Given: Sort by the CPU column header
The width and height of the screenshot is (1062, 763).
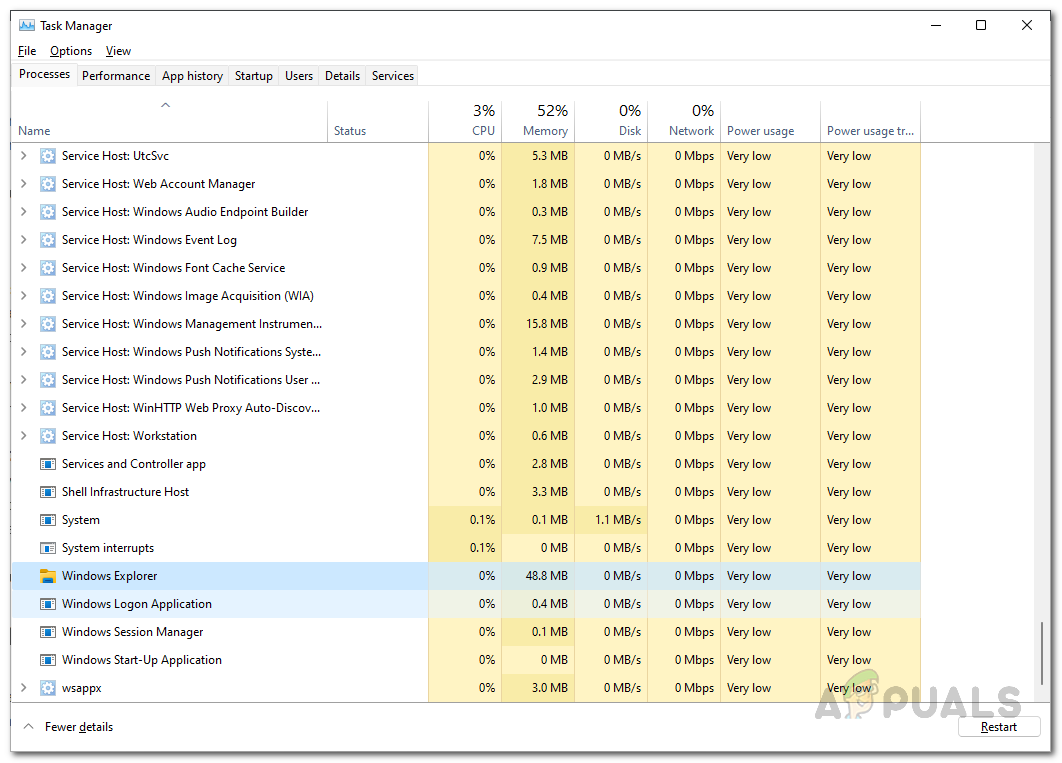Looking at the screenshot, I should tap(483, 131).
